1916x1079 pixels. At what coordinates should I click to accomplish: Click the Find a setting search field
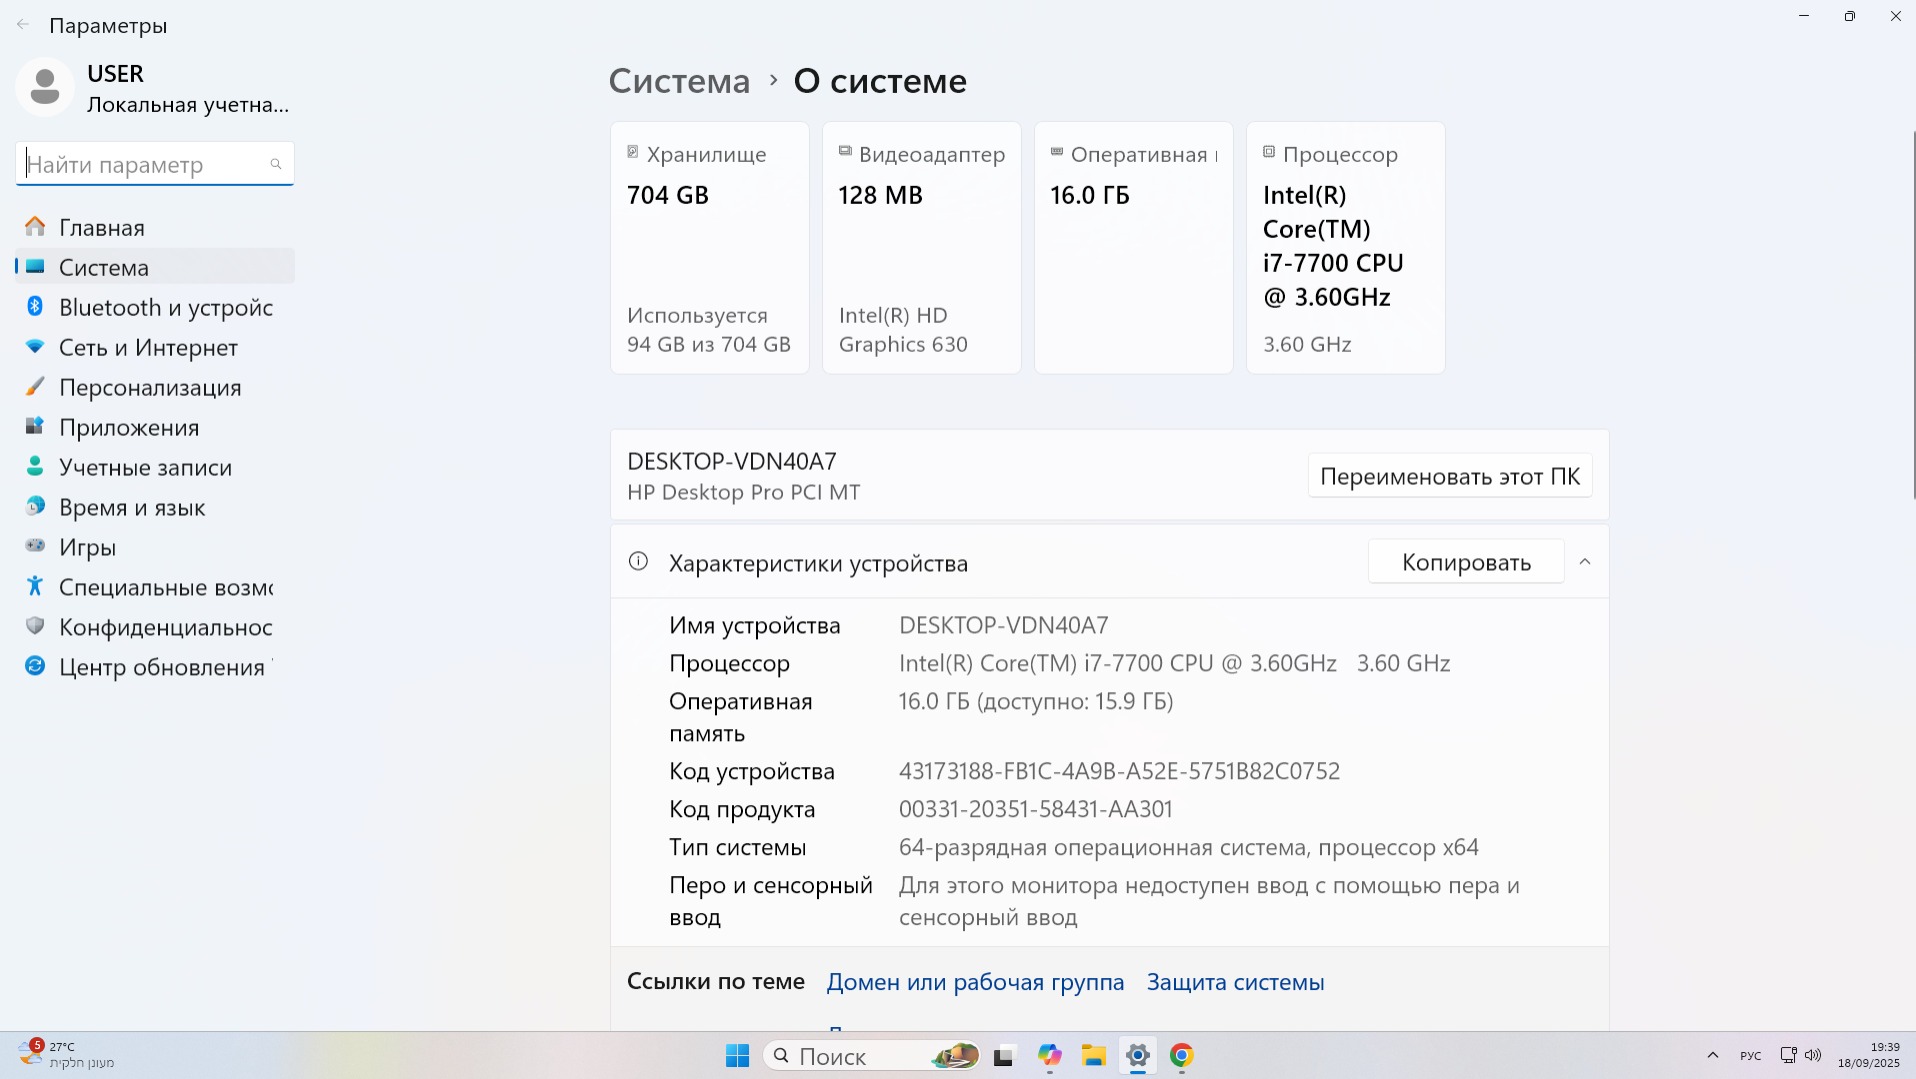[145, 164]
